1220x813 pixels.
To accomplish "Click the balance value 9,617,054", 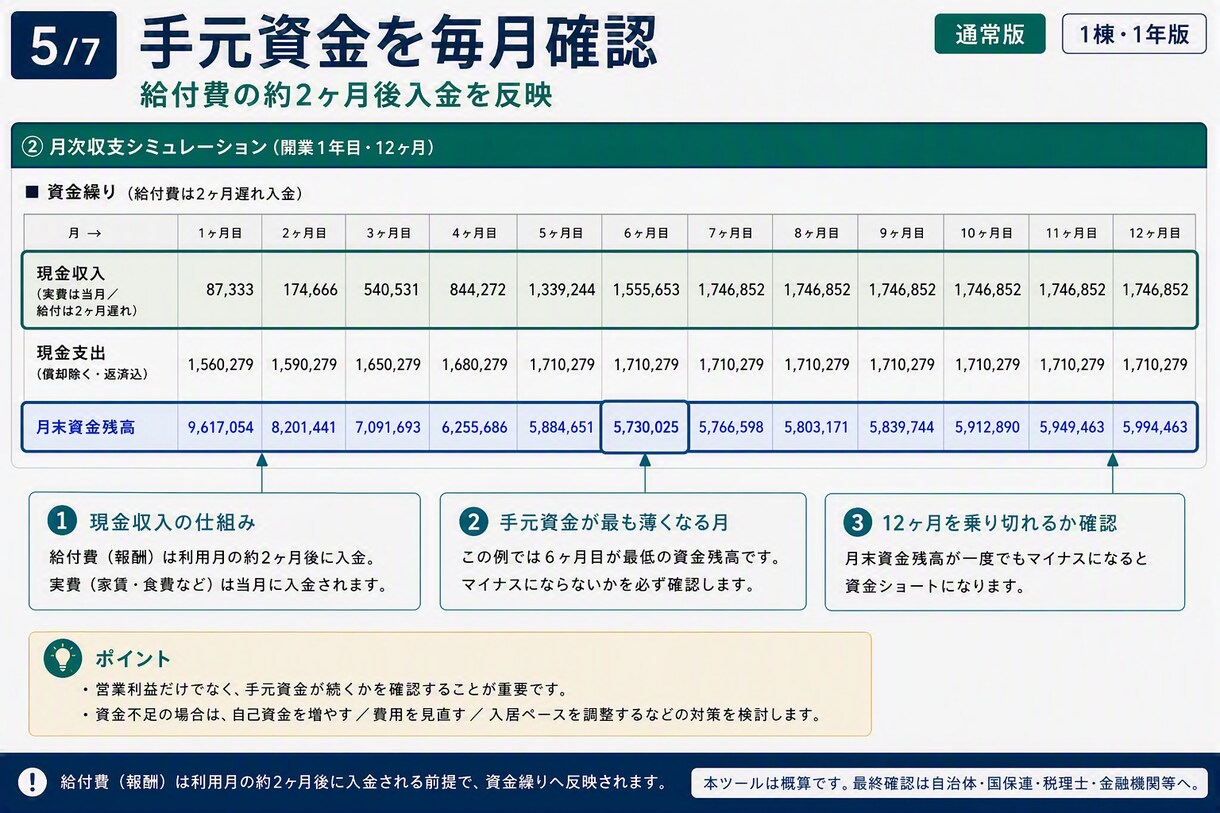I will (x=221, y=427).
